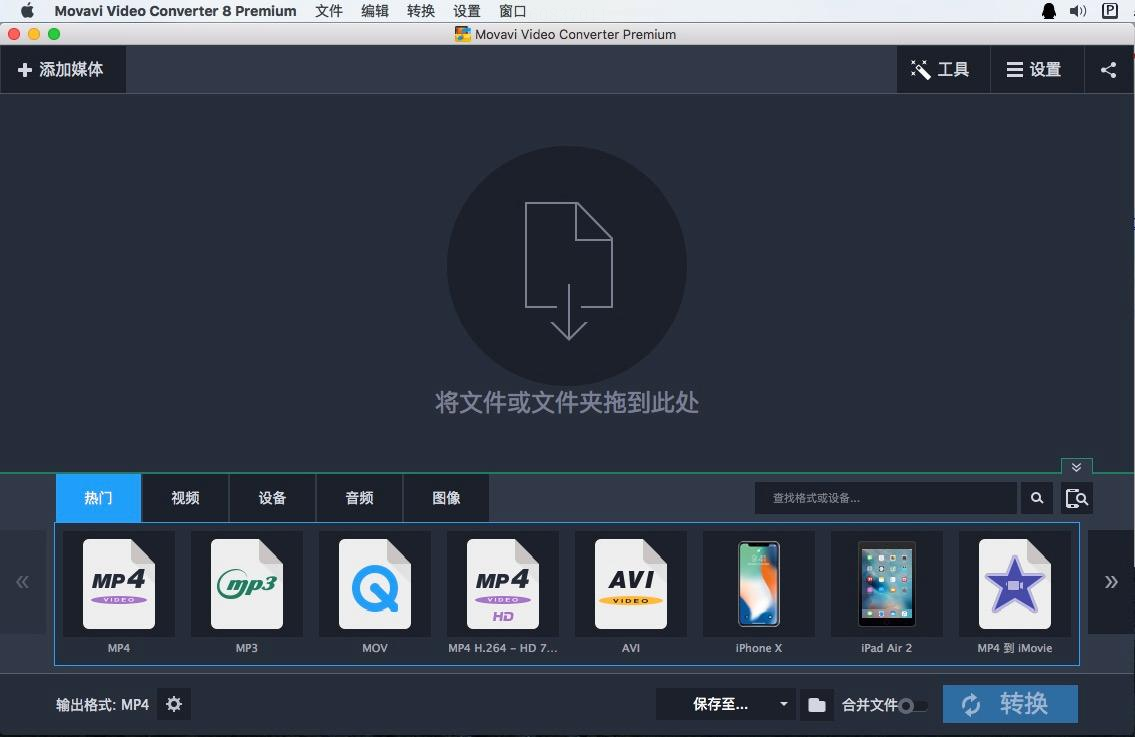
Task: Click the share icon in top toolbar
Action: coord(1108,70)
